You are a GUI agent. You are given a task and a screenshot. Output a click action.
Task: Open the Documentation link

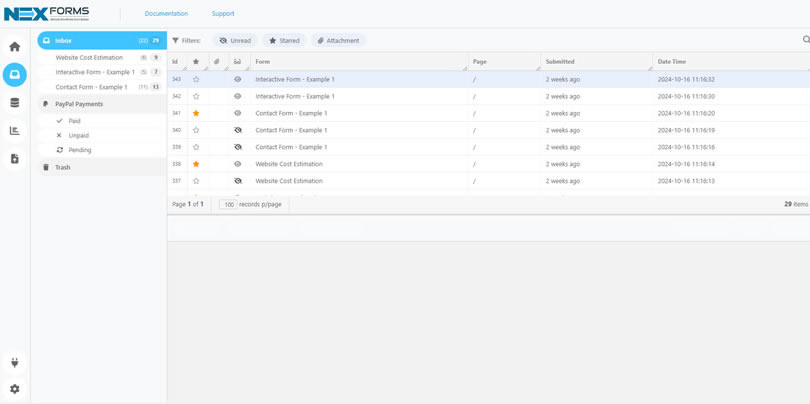(166, 14)
